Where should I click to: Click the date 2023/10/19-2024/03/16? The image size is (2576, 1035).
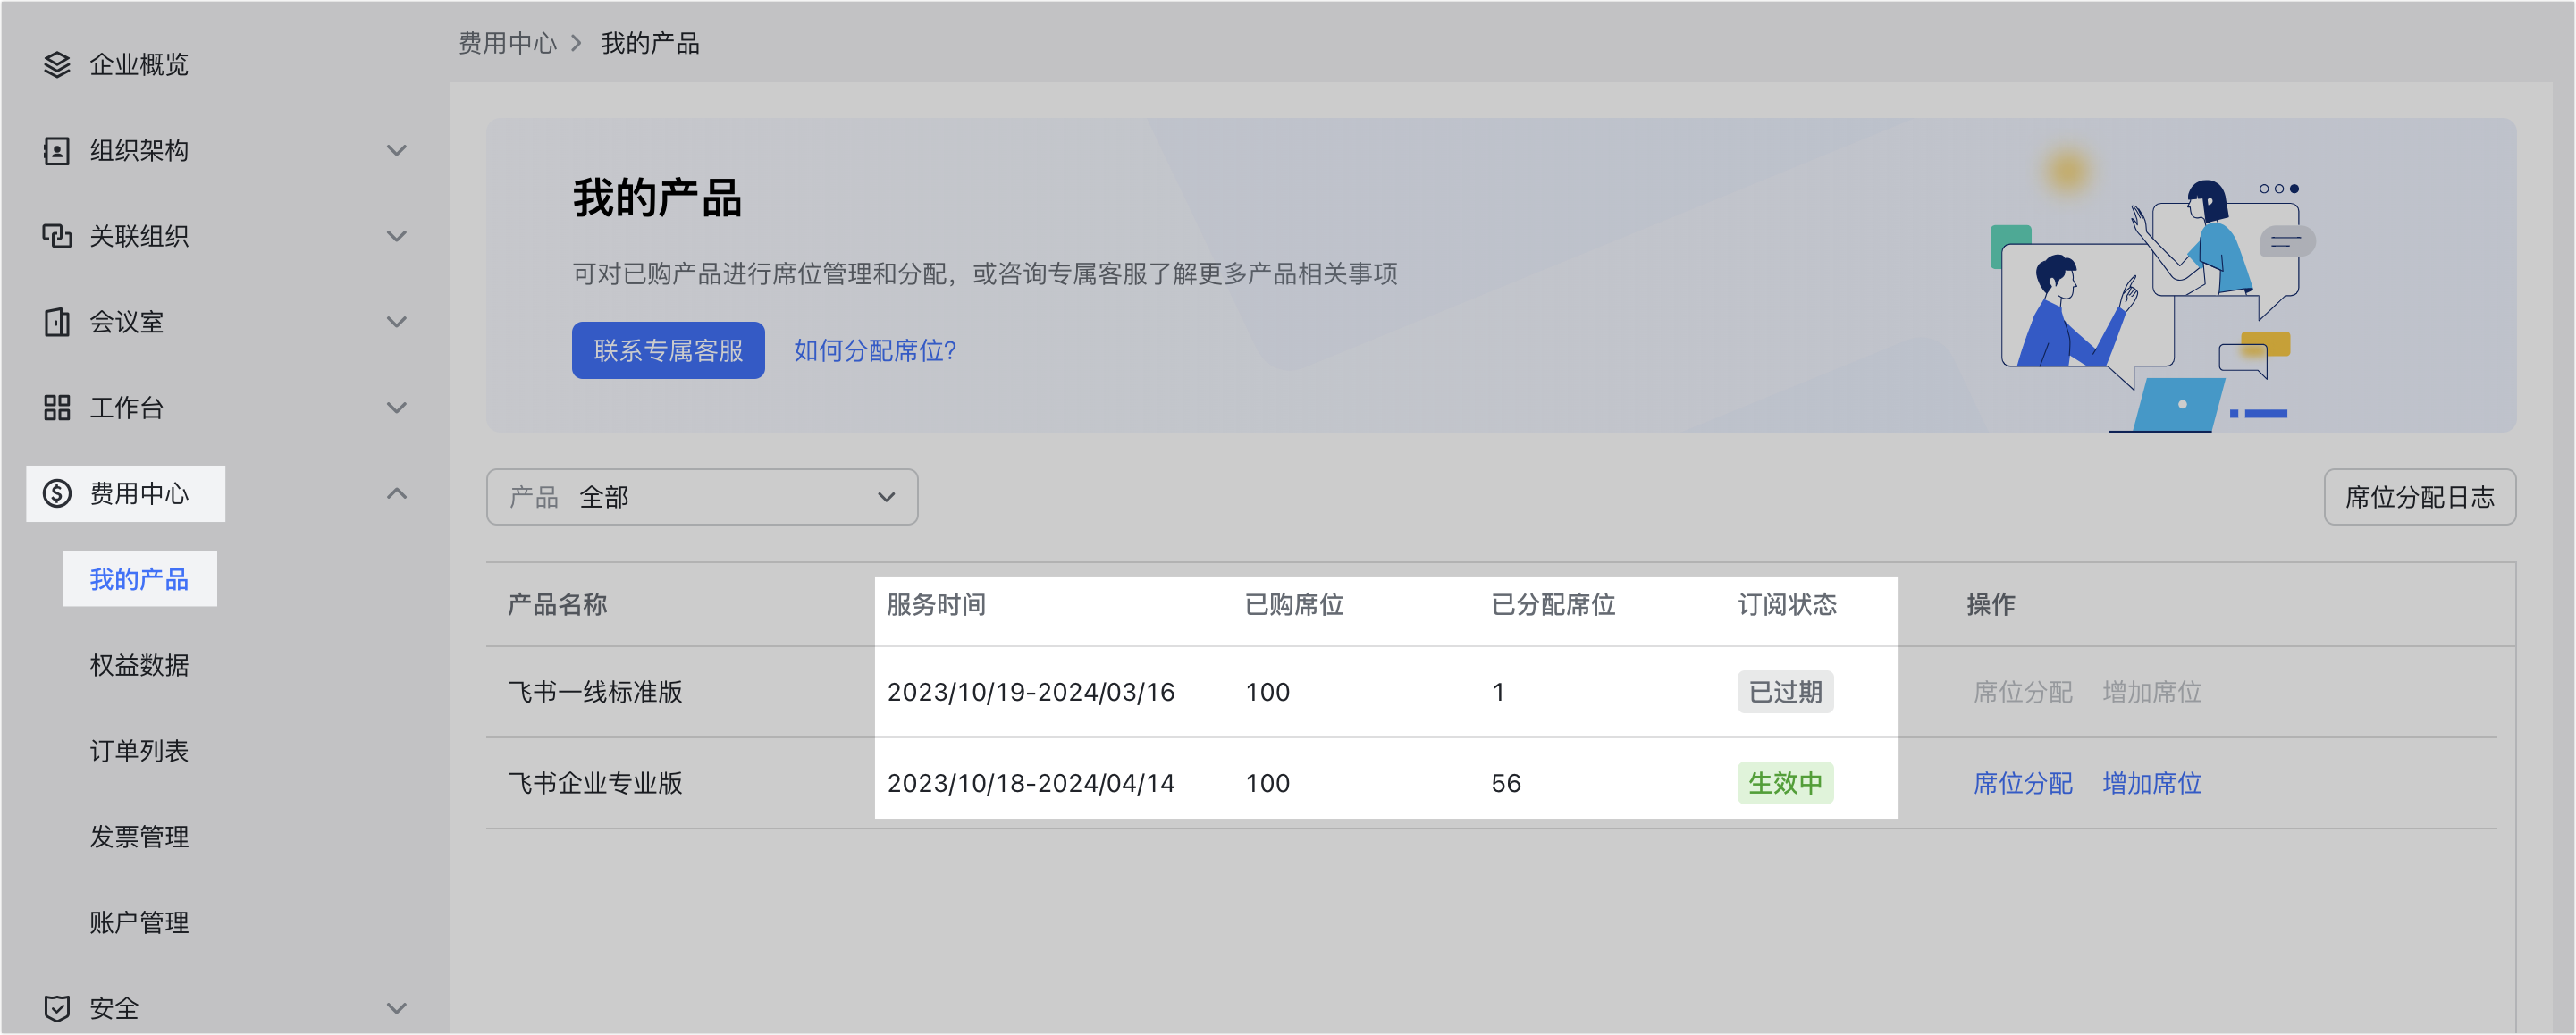pyautogui.click(x=1031, y=692)
